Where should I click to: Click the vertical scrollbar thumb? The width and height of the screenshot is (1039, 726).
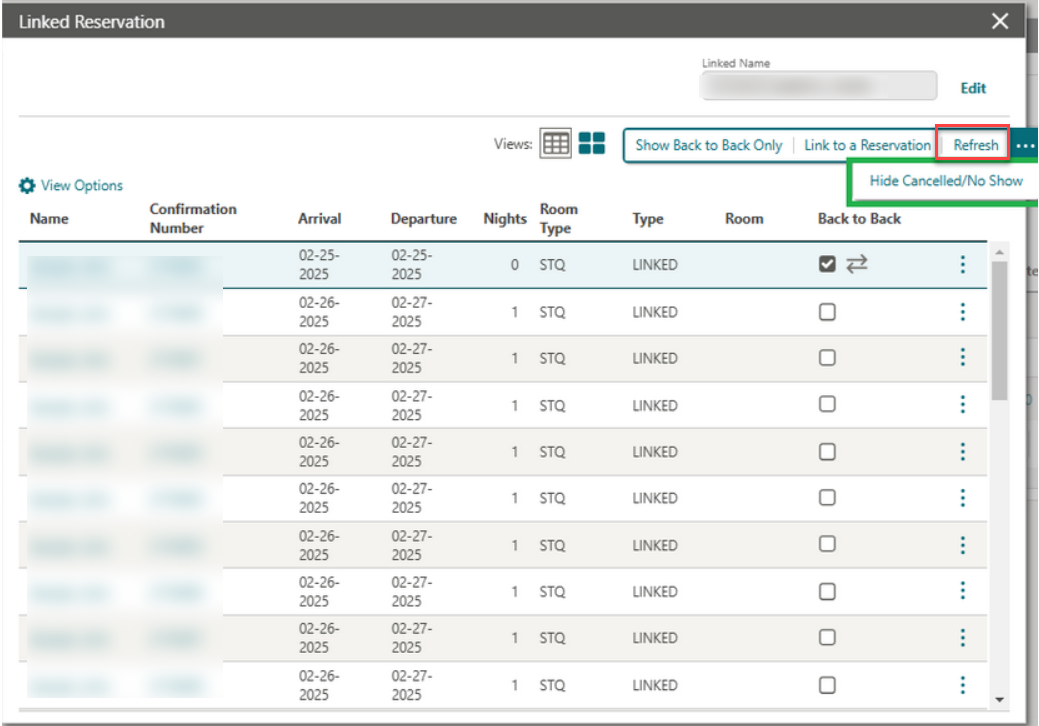click(x=999, y=331)
